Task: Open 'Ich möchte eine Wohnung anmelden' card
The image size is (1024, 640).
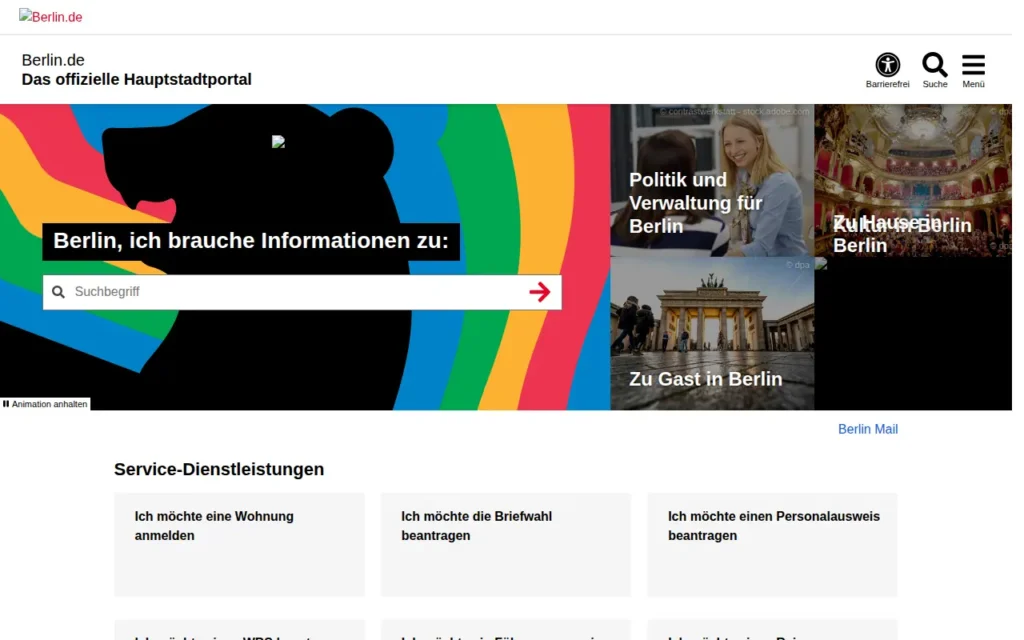Action: click(239, 545)
